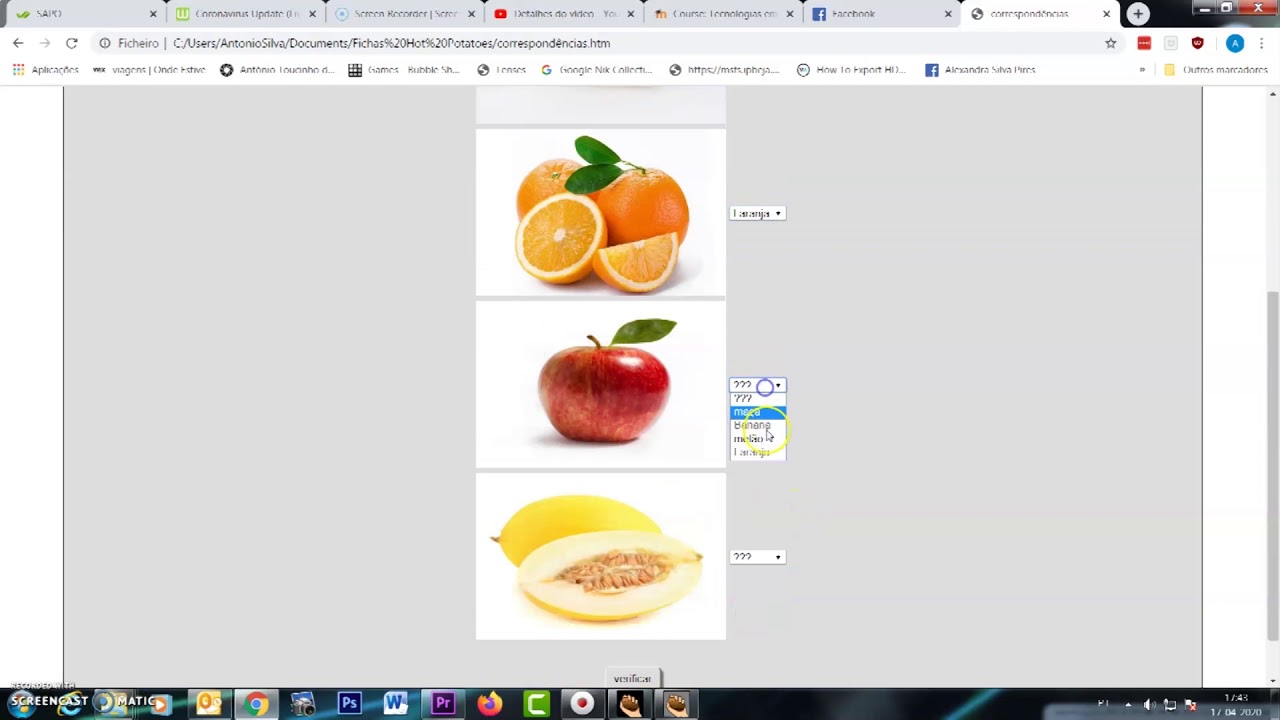The height and width of the screenshot is (720, 1280).
Task: Open the profile avatar 'A' icon
Action: click(x=1235, y=43)
